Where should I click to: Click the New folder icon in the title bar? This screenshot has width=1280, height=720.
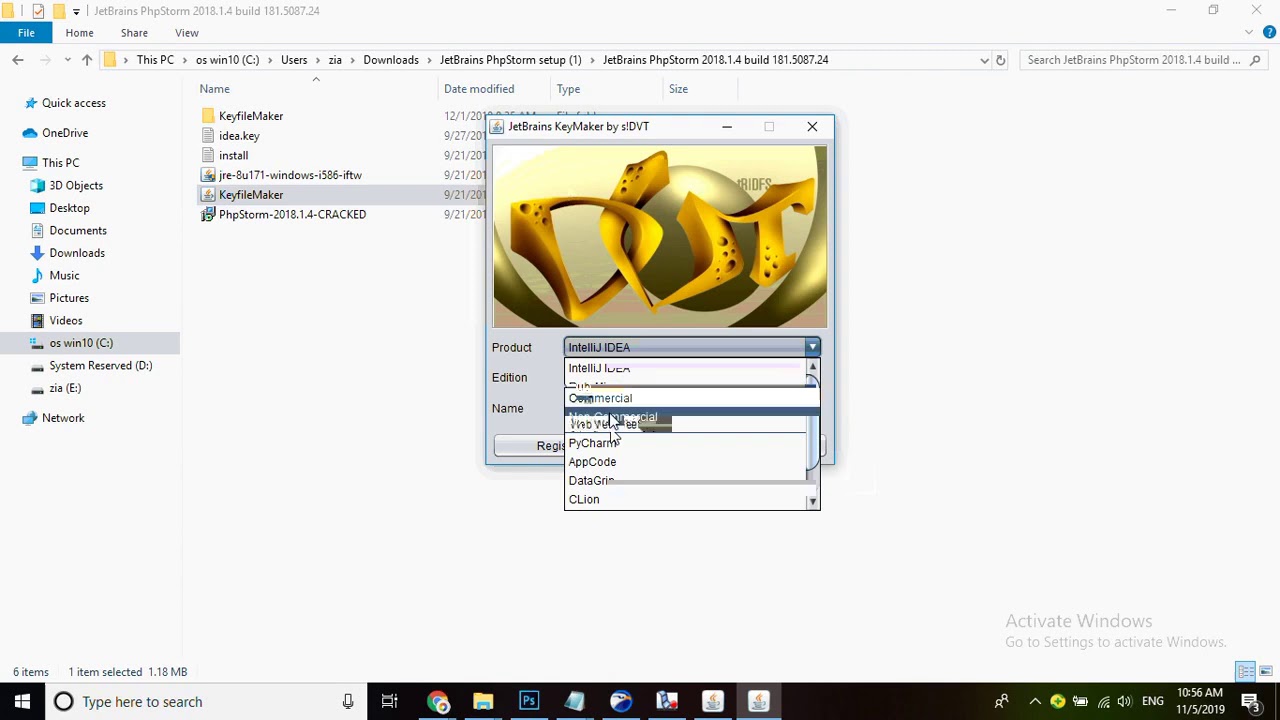click(x=57, y=11)
